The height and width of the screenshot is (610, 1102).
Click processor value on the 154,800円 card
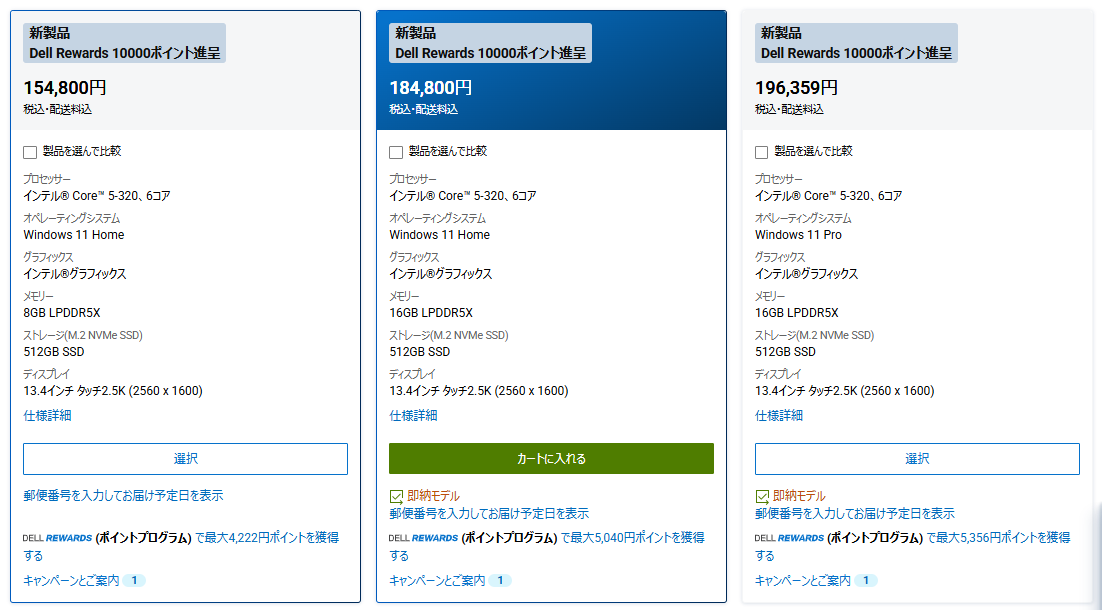tap(97, 196)
